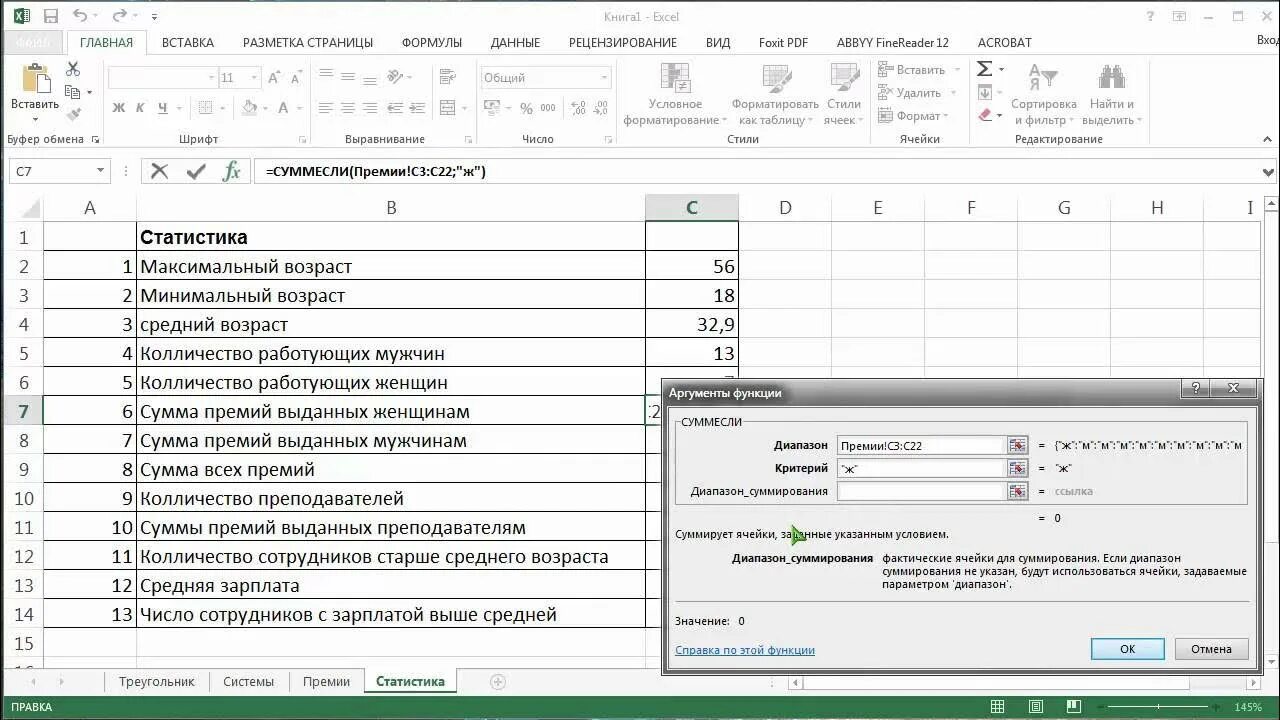Viewport: 1280px width, 720px height.
Task: Cancel formula entry with the X icon
Action: point(159,171)
